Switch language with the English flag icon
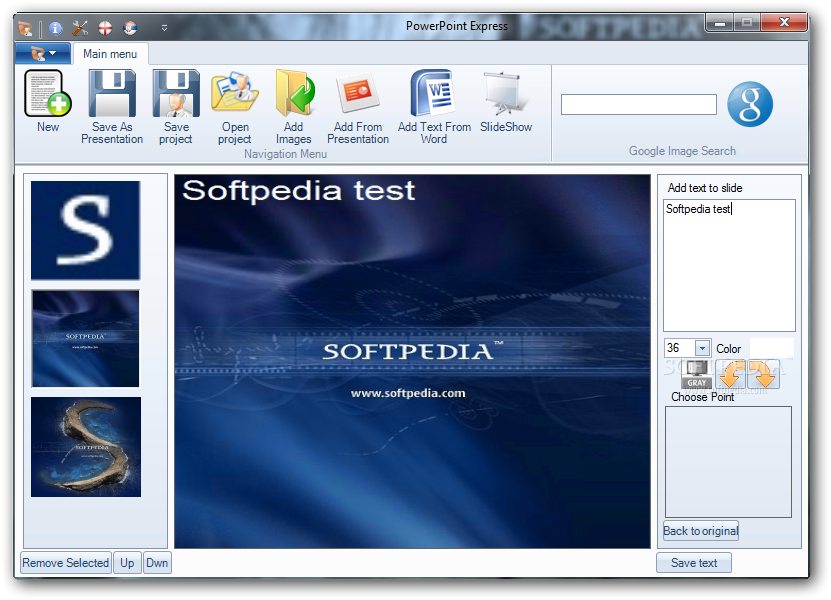The image size is (831, 600). point(105,28)
